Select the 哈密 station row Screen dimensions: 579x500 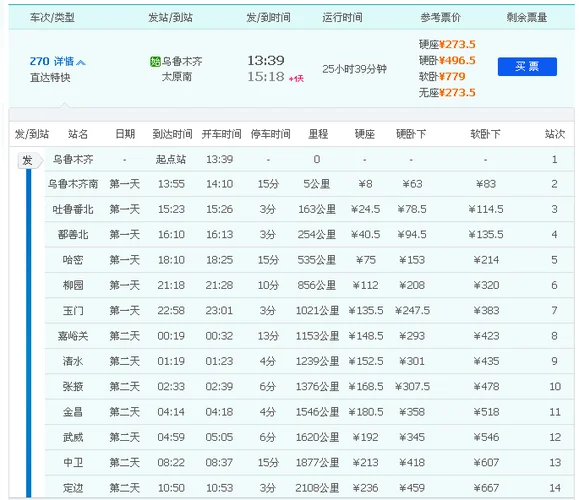pos(309,260)
